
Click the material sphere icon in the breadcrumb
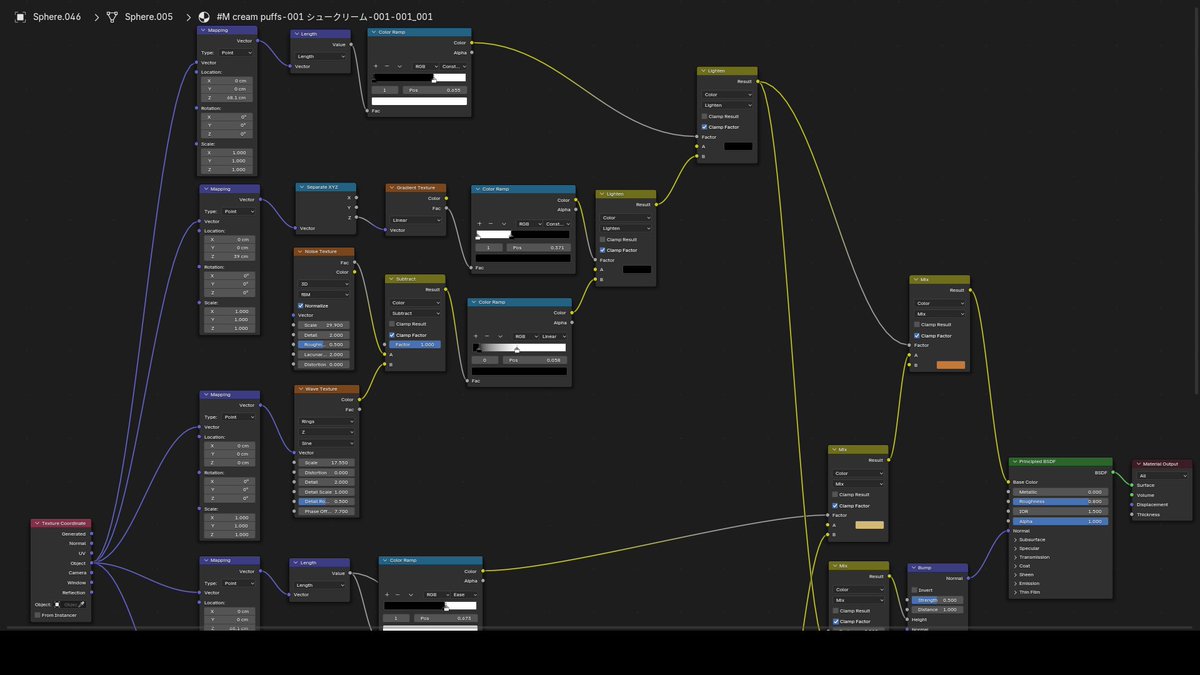click(x=204, y=17)
